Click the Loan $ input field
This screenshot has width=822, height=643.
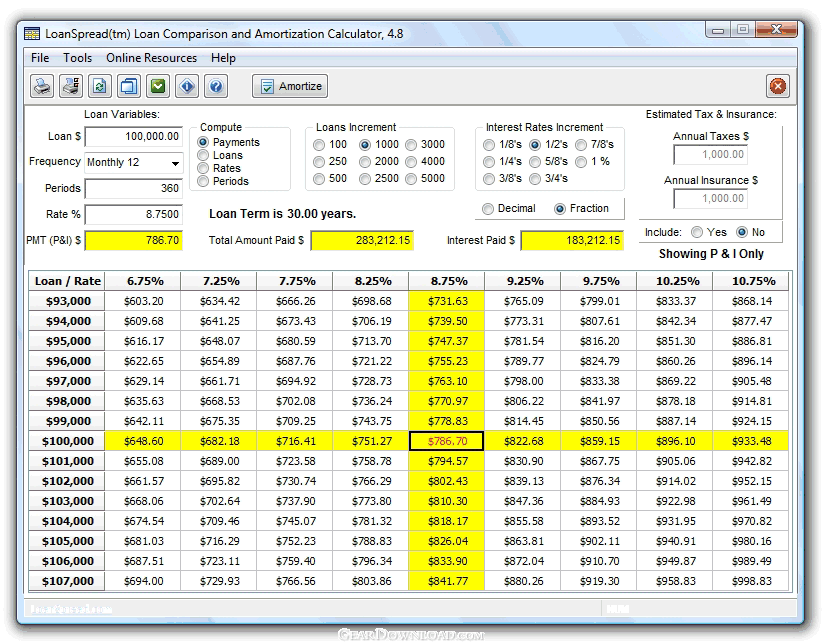134,136
